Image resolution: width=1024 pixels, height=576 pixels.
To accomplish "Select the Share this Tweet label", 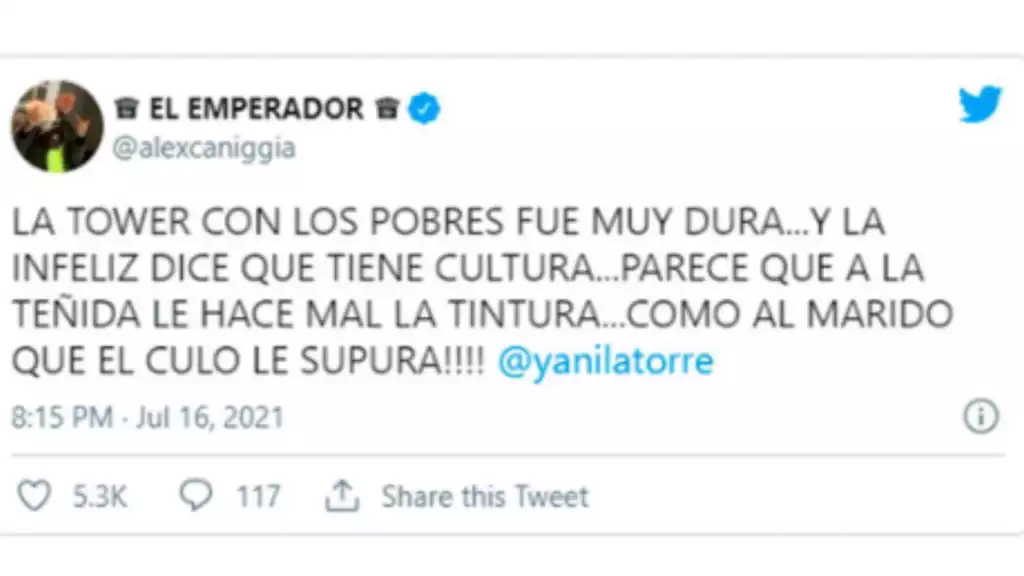I will 485,496.
